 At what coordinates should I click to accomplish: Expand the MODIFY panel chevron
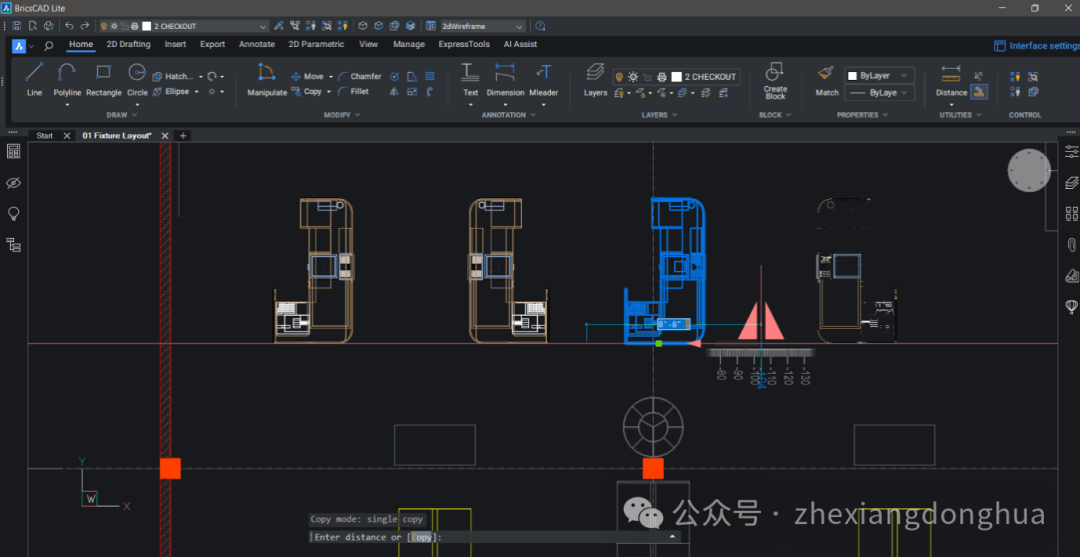click(x=357, y=115)
